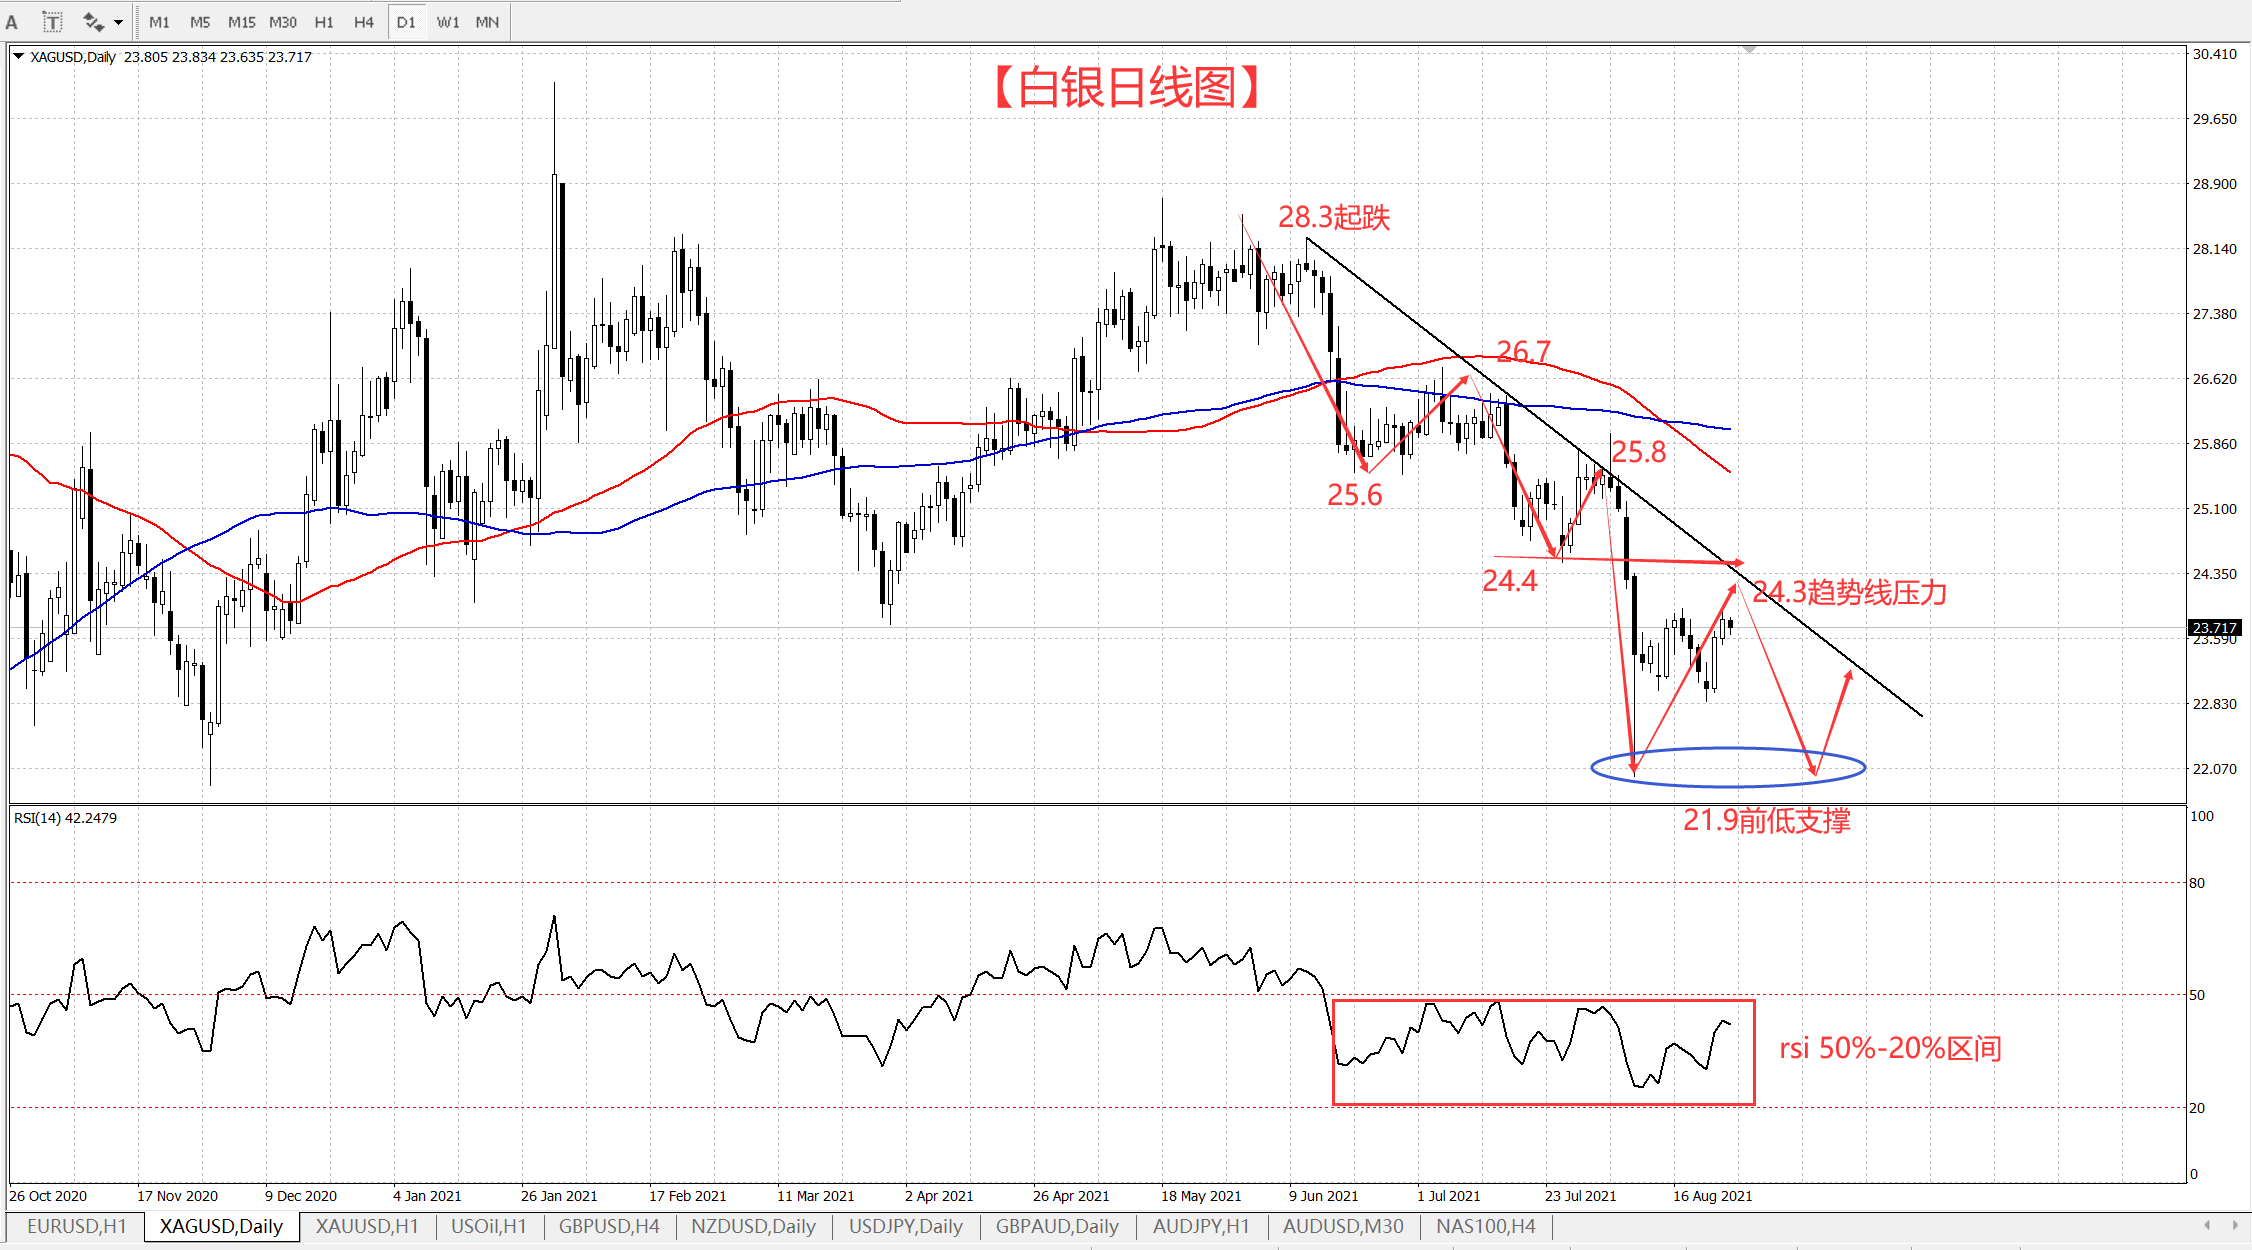
Task: Click the toolbar grip before M1
Action: [x=137, y=22]
